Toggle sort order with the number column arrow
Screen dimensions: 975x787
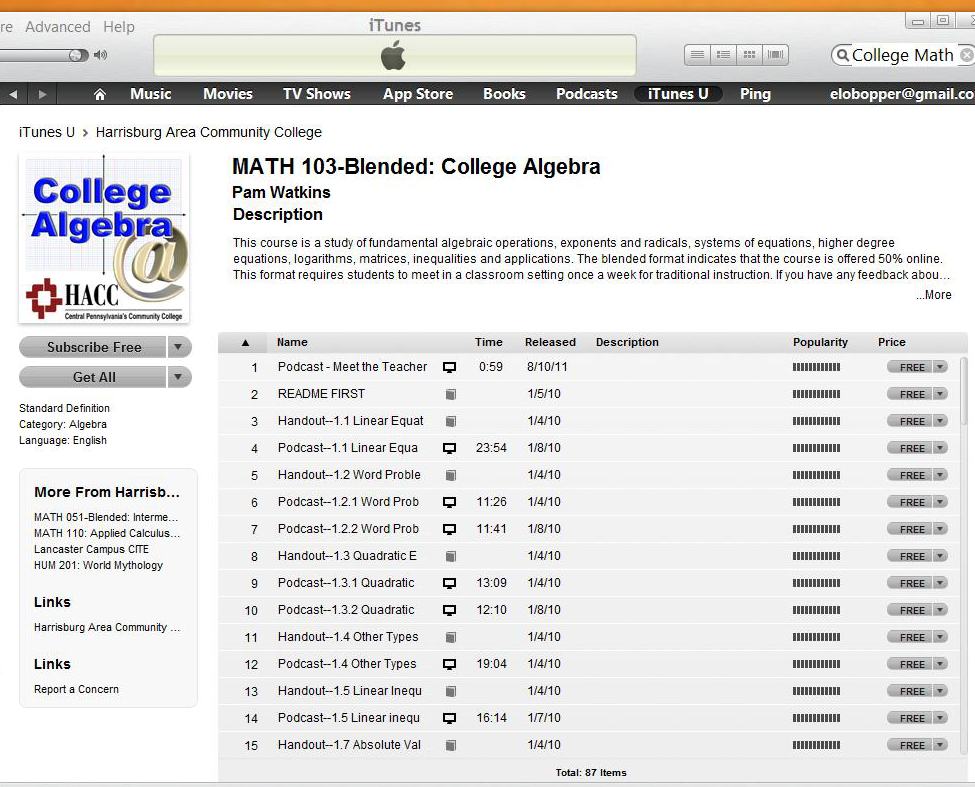[245, 343]
